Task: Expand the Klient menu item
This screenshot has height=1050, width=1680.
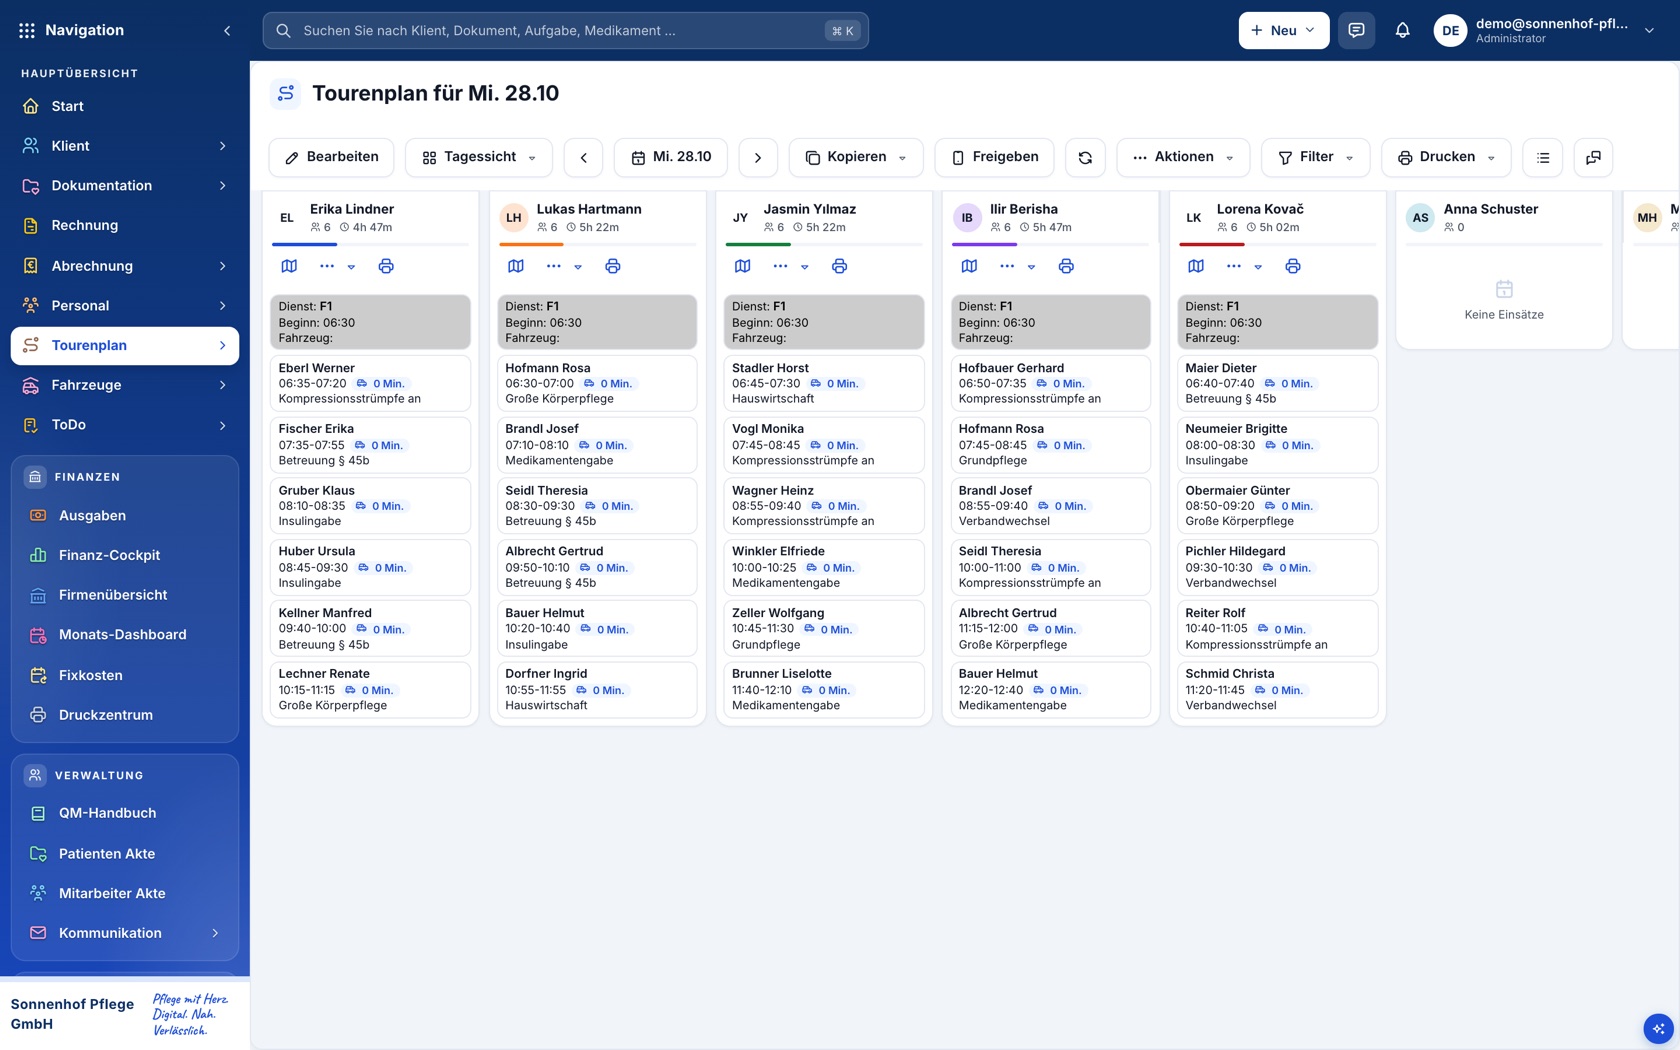Action: point(125,146)
